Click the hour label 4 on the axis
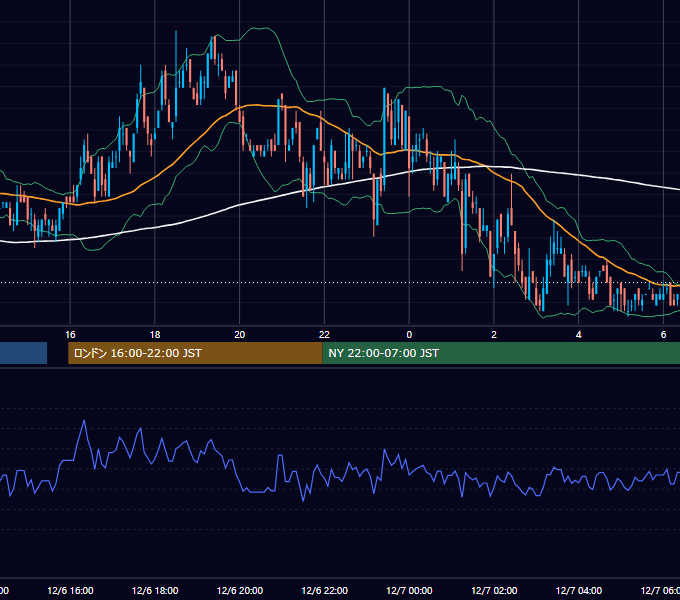The height and width of the screenshot is (600, 680). 579,334
